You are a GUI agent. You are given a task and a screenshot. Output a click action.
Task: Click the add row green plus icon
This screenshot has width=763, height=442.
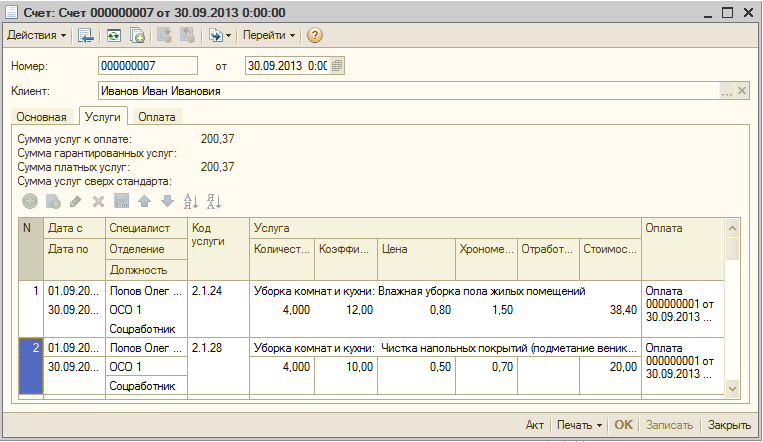point(30,201)
